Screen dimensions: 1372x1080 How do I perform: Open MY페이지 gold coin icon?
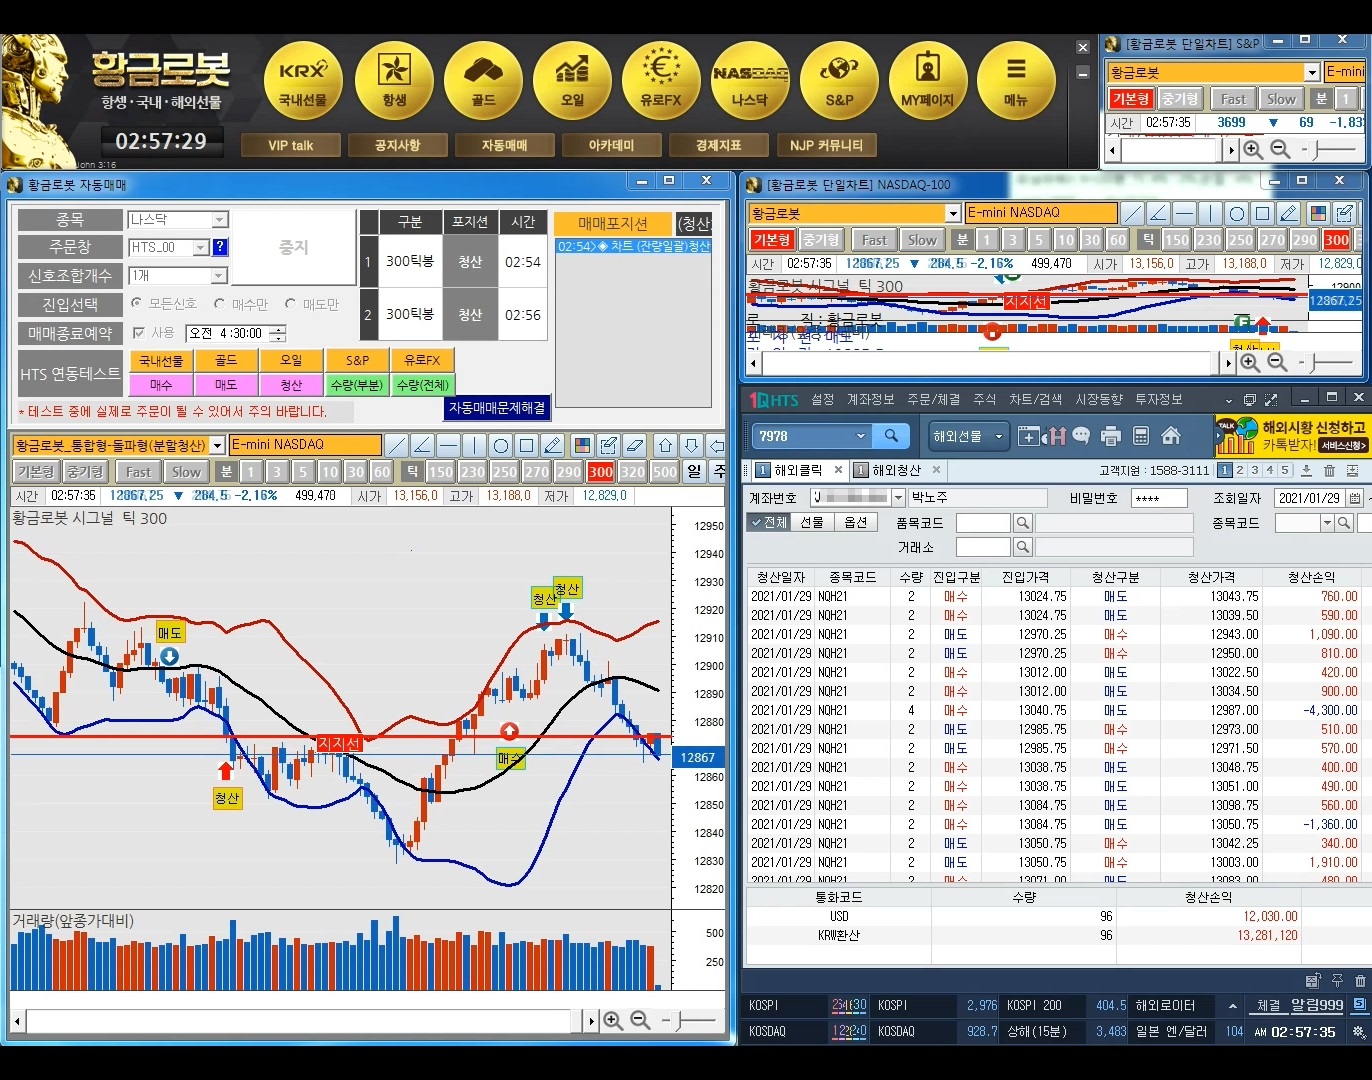(928, 80)
